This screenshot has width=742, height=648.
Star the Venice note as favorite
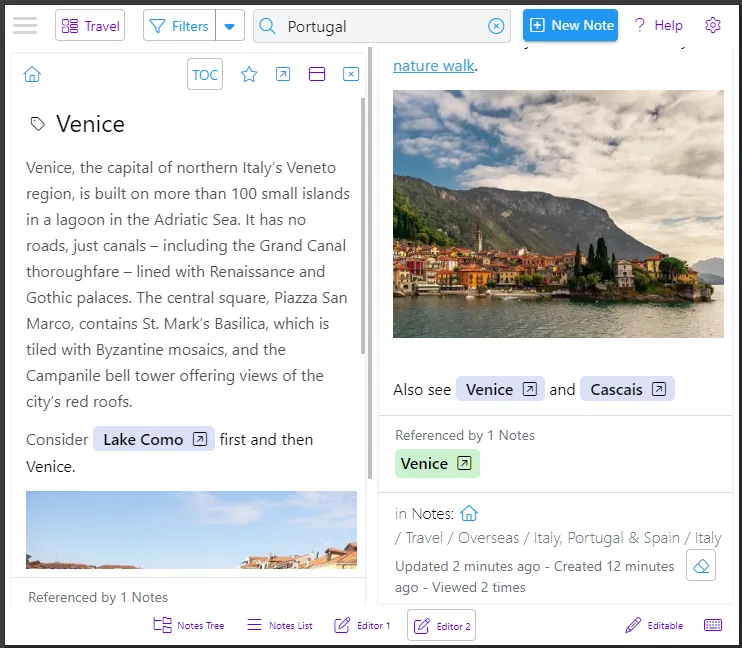coord(249,75)
